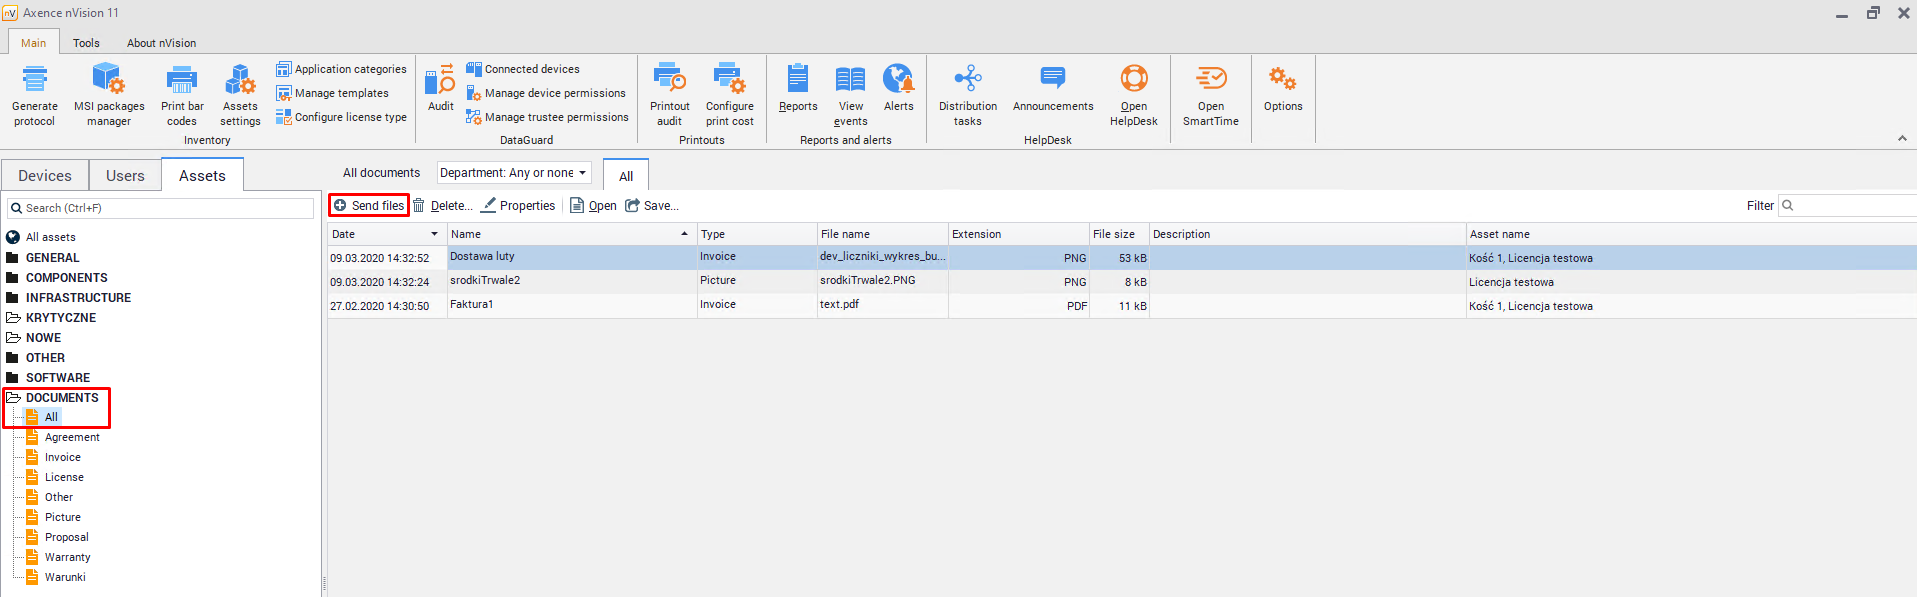
Task: Switch to the Tools ribbon tab
Action: (x=86, y=43)
